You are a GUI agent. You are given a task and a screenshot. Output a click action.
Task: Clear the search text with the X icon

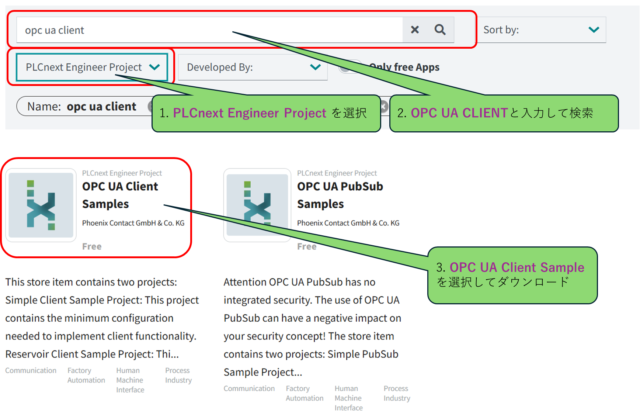415,30
